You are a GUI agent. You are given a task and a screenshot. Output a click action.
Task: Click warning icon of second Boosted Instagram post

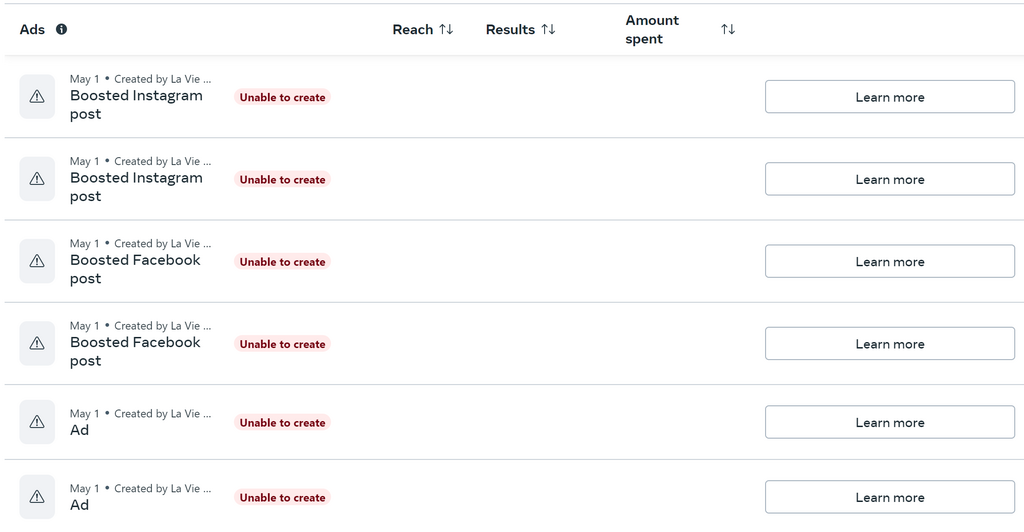(37, 179)
